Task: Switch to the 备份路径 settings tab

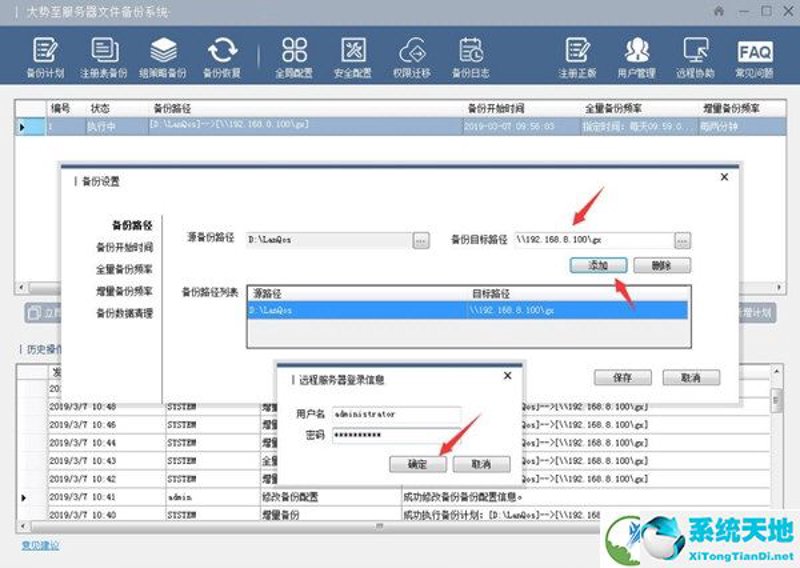Action: point(132,225)
